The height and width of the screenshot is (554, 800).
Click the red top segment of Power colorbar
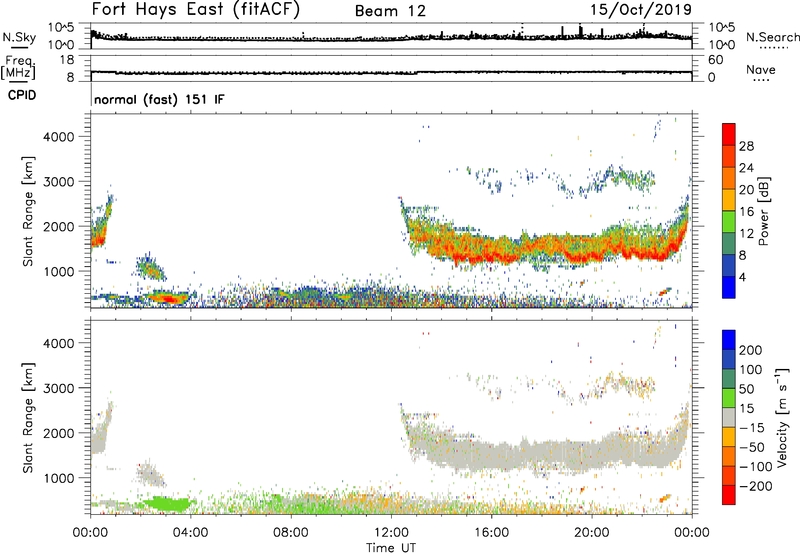[x=729, y=134]
